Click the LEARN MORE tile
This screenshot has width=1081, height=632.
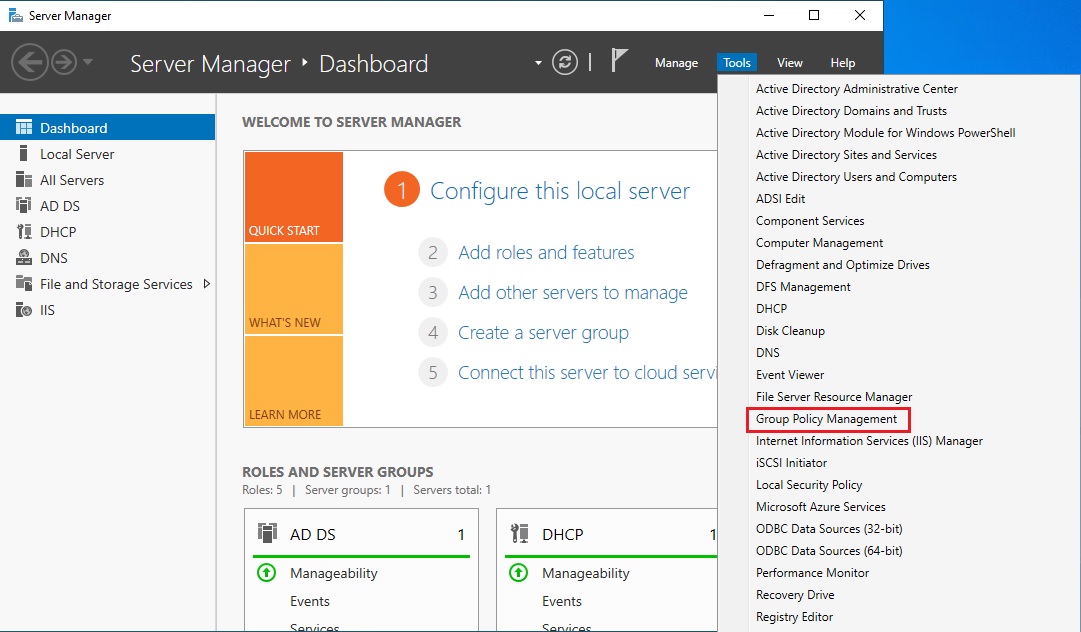coord(293,381)
